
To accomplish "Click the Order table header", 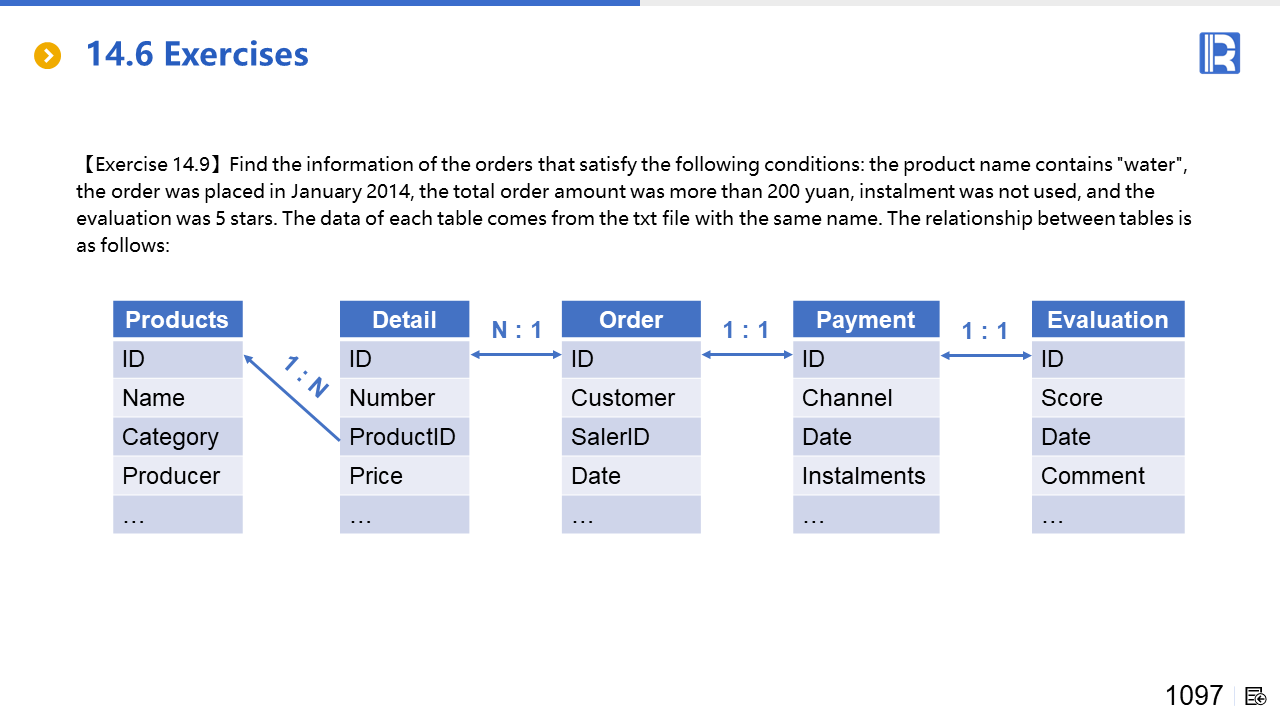I will [631, 320].
